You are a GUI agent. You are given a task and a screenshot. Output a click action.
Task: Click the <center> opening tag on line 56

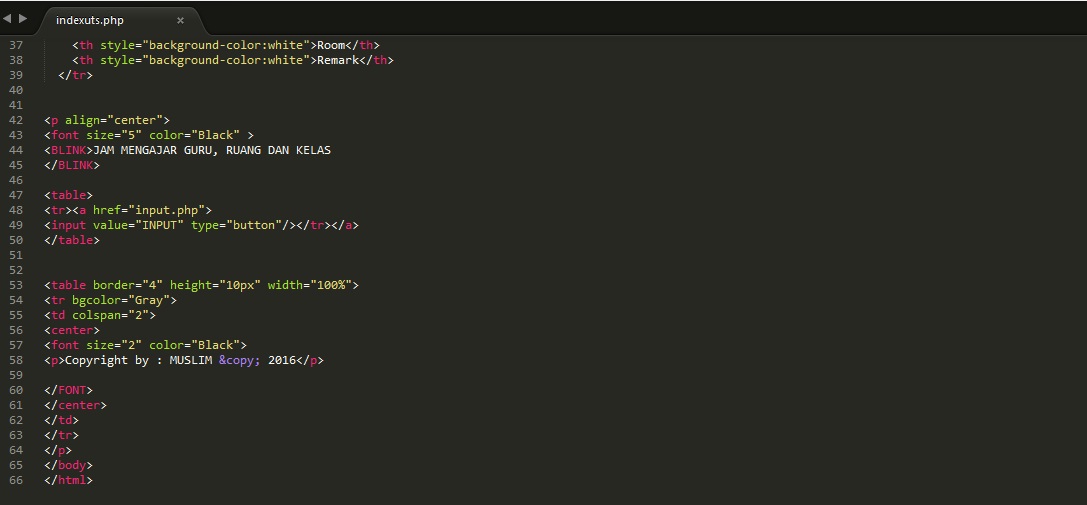pyautogui.click(x=71, y=330)
